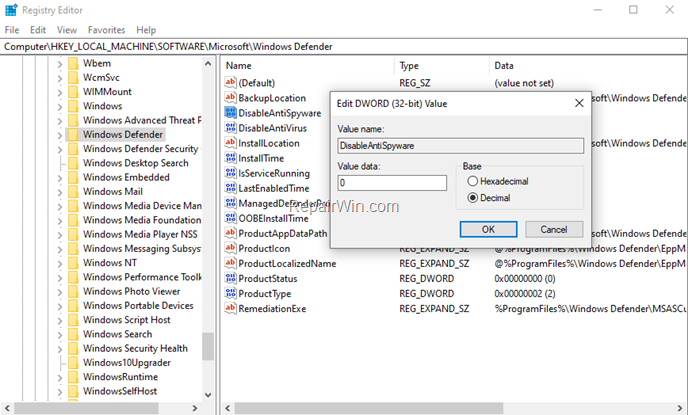Image resolution: width=688 pixels, height=415 pixels.
Task: Click the registry path address bar
Action: pos(344,47)
